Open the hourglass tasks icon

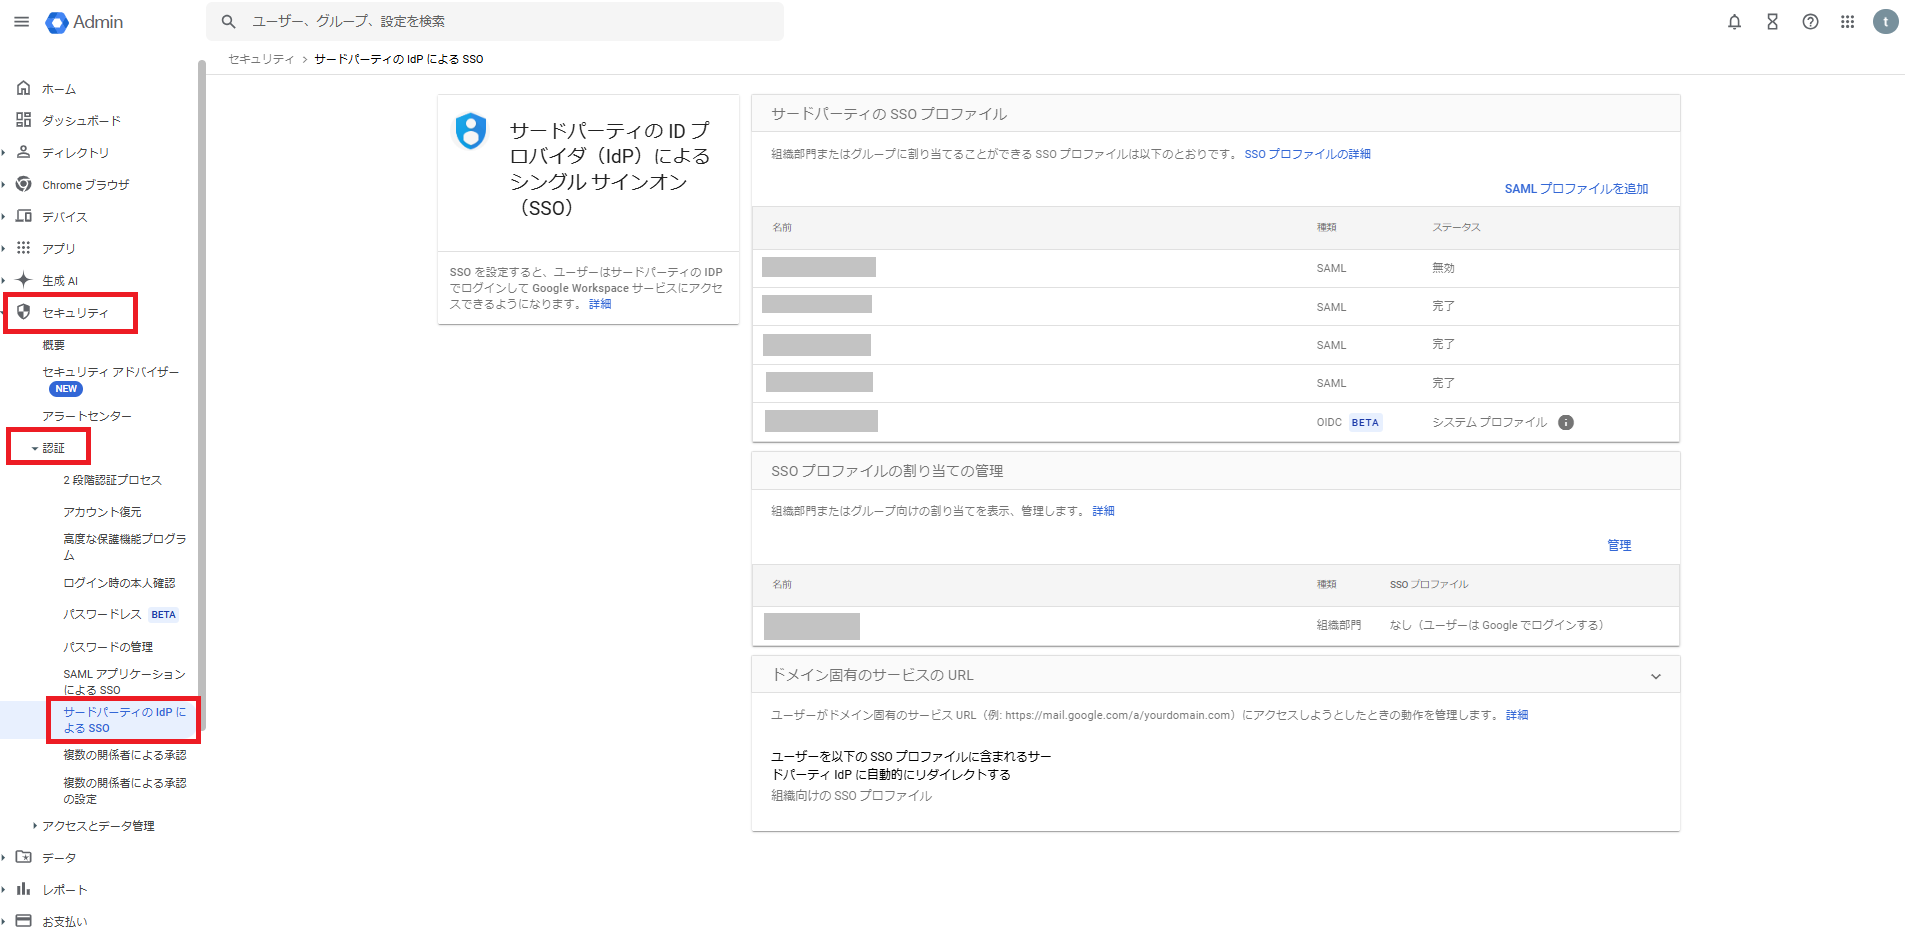(x=1772, y=22)
